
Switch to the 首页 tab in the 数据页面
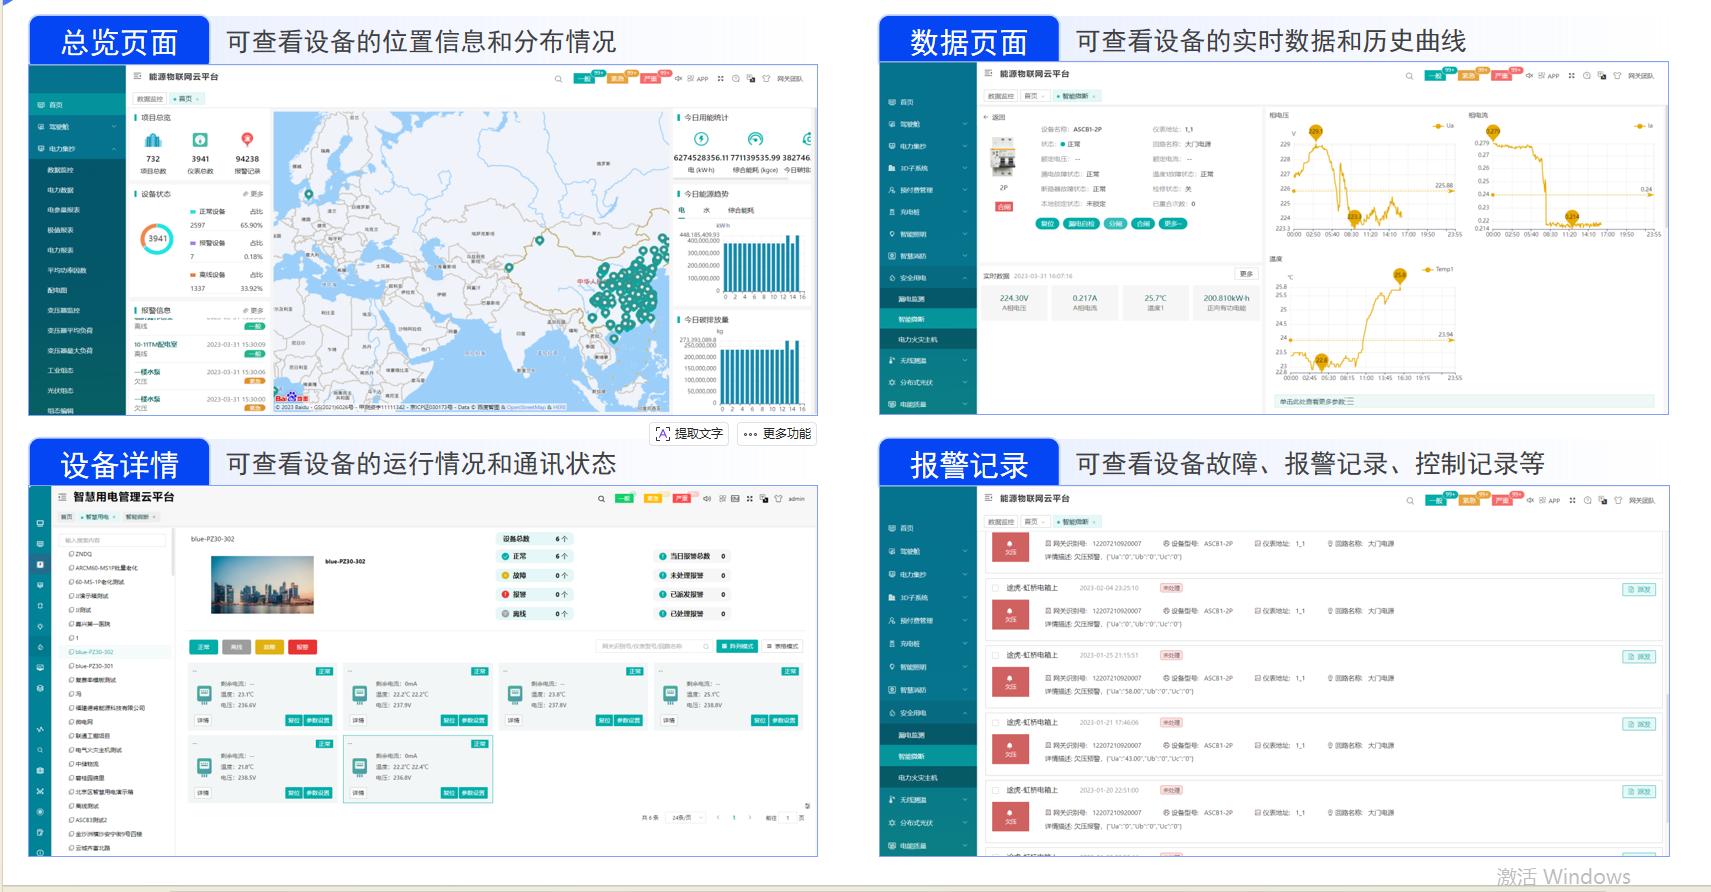1034,96
